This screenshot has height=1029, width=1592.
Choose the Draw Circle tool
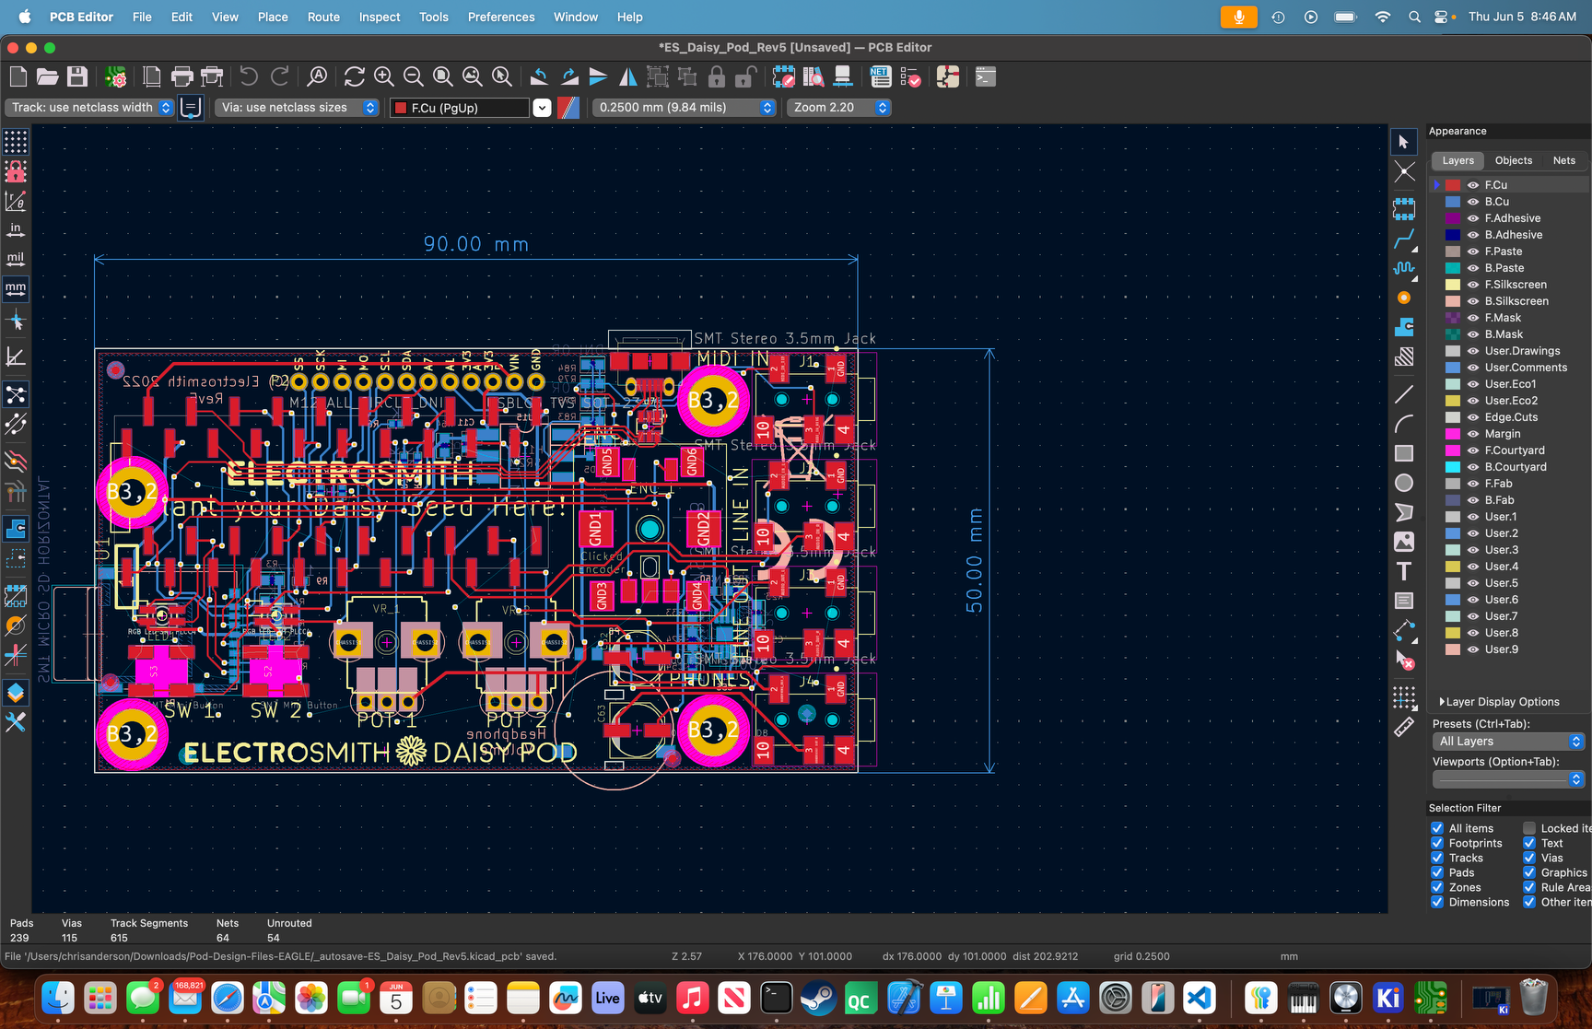(1404, 483)
